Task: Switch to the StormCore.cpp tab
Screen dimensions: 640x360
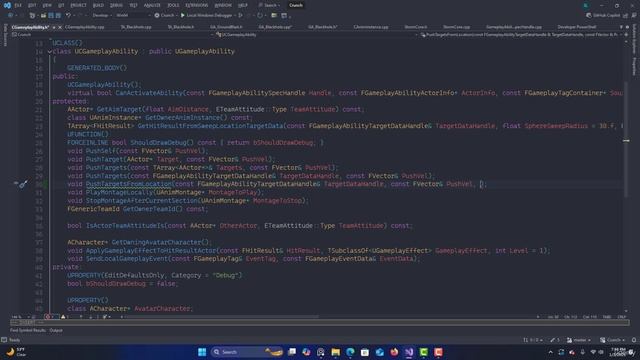Action: pyautogui.click(x=456, y=27)
